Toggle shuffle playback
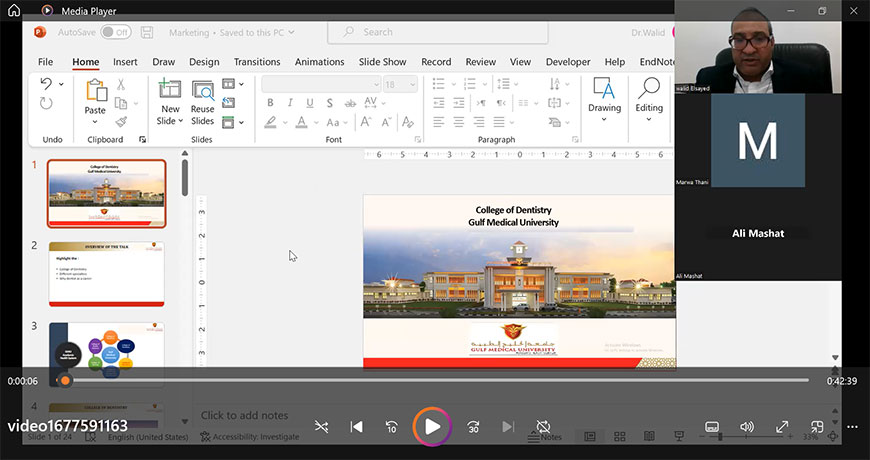 (x=322, y=427)
